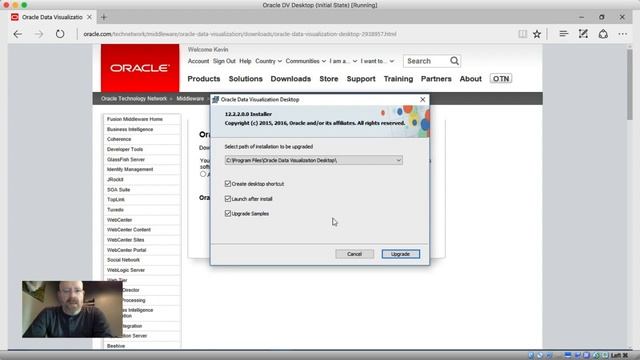Click the Share icon in browser toolbar

point(603,34)
